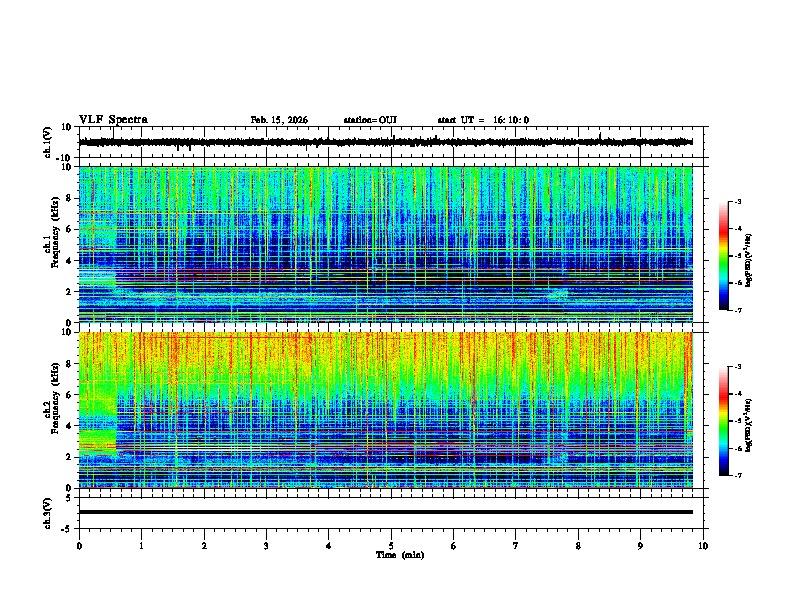Click time axis tick label "3"
Screen dimensions: 792x612
[x=266, y=546]
